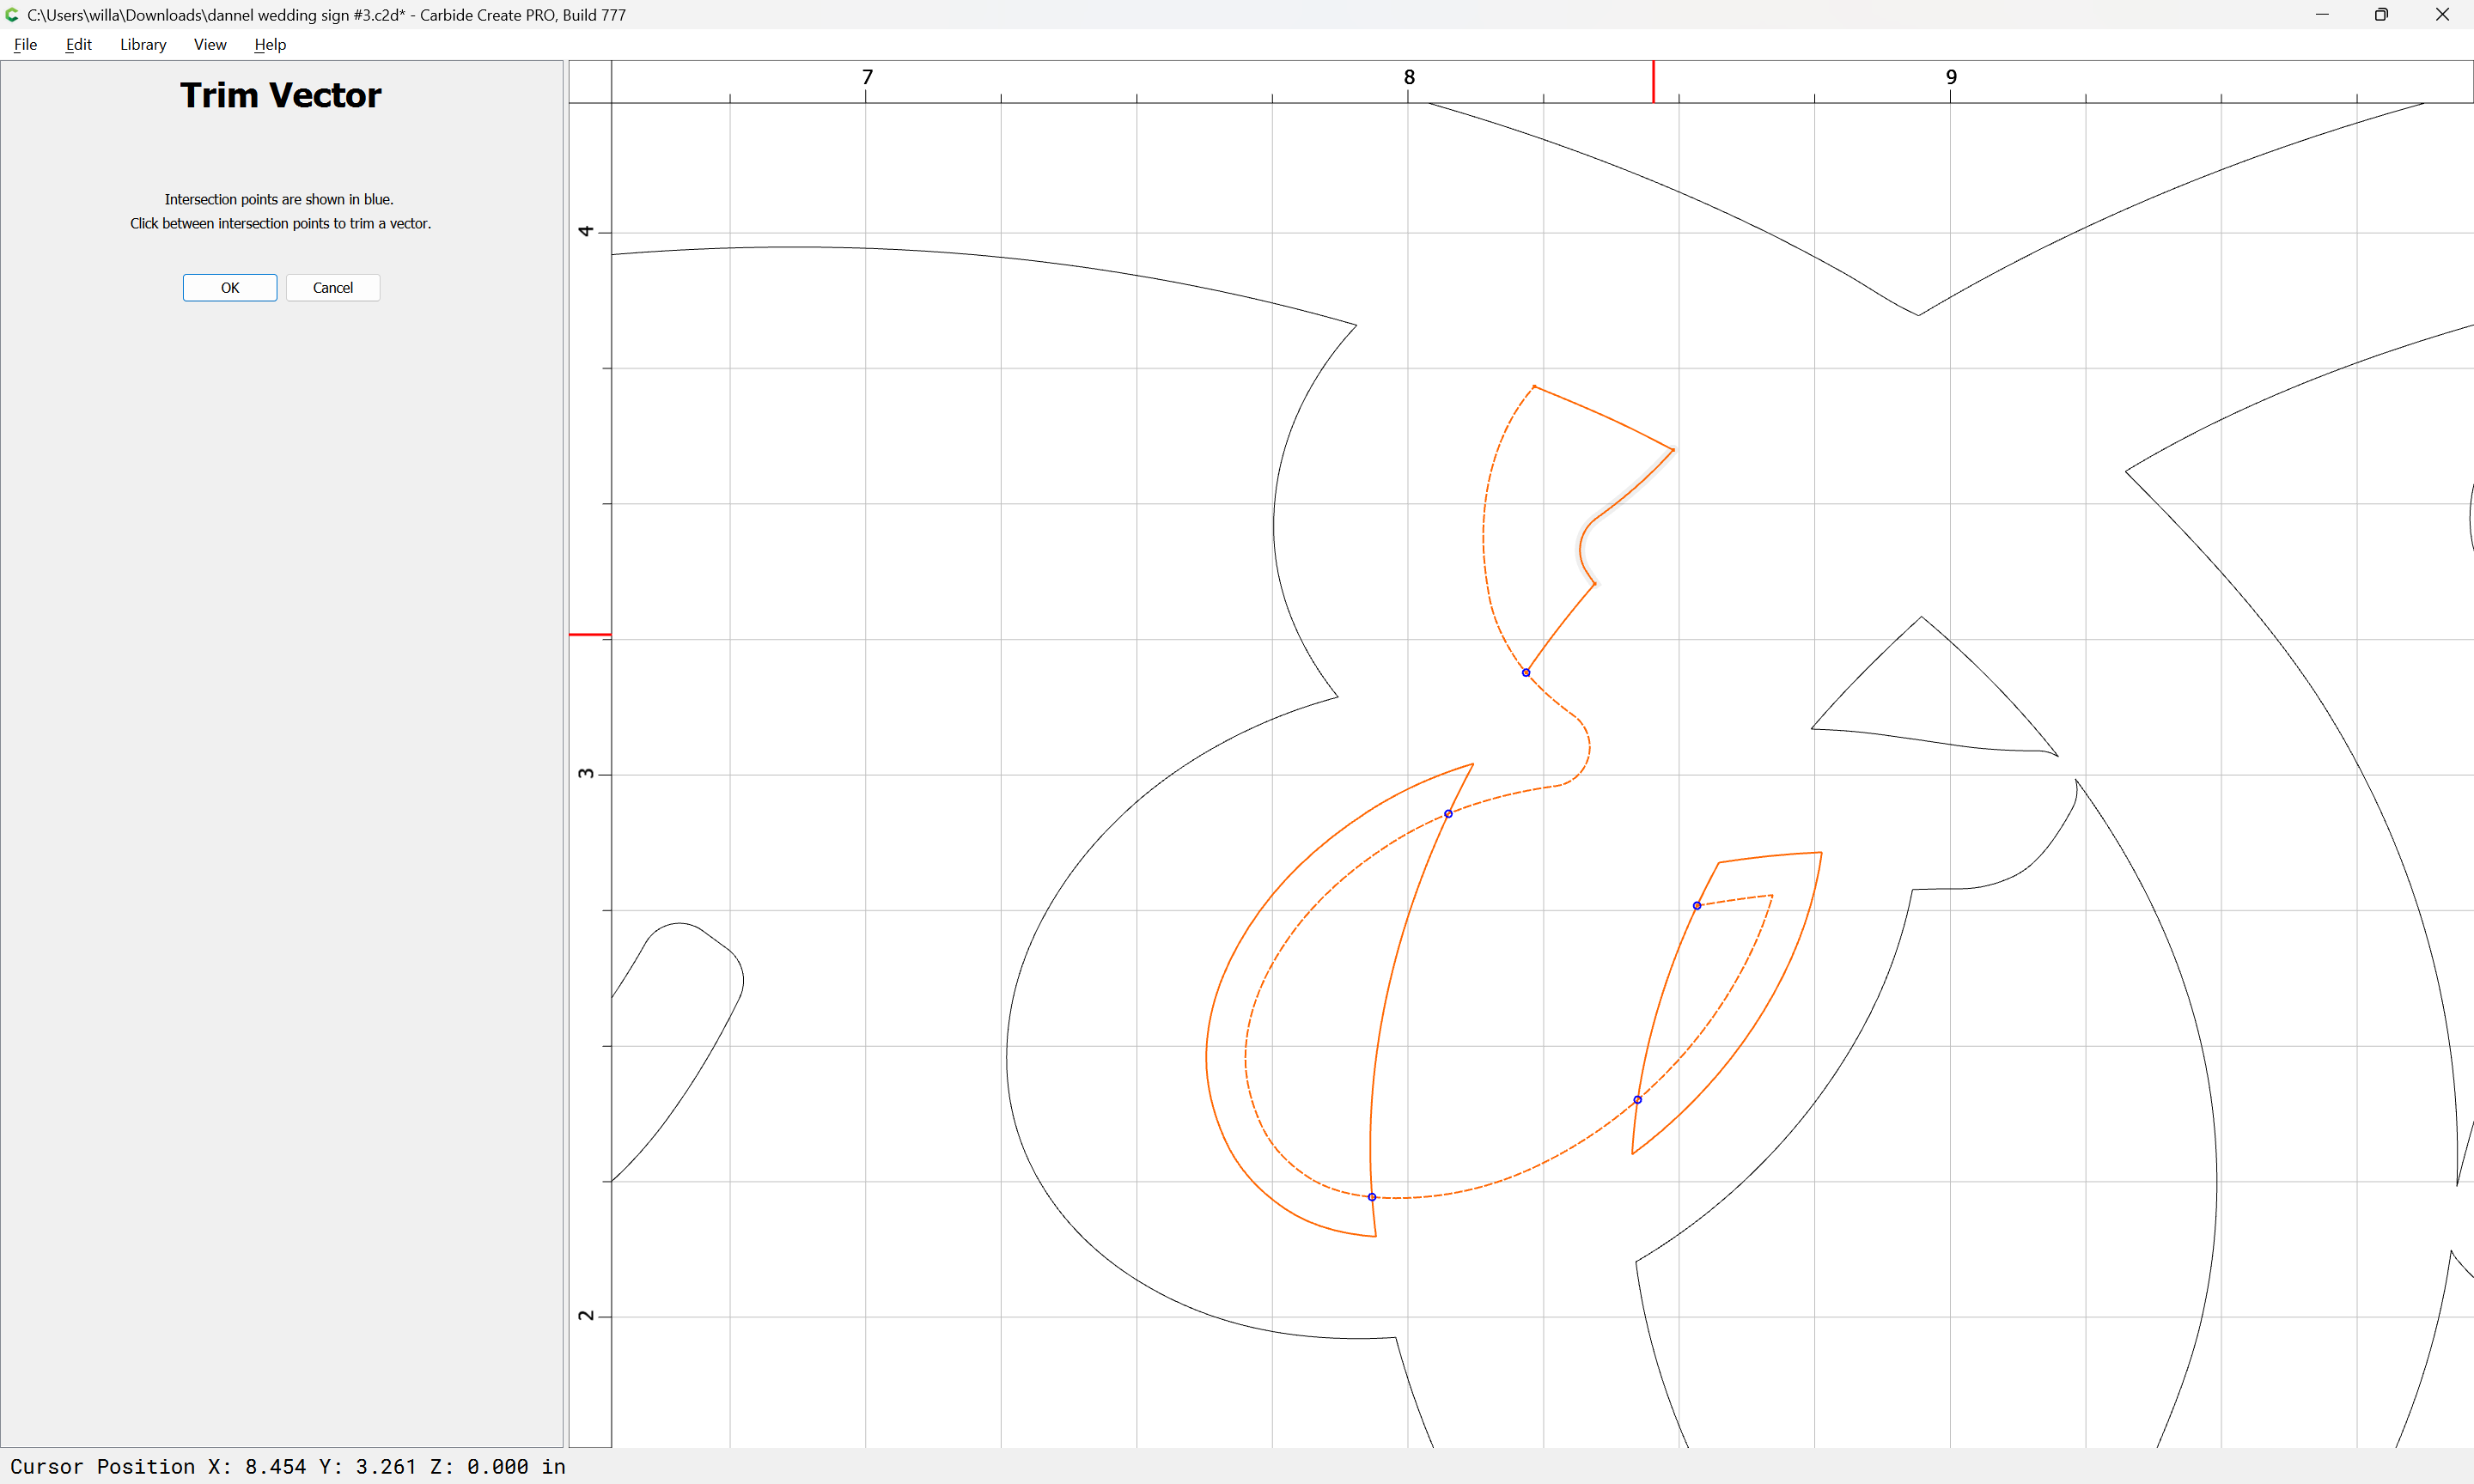Click the red cursor marker on the vertical ruler

[590, 634]
